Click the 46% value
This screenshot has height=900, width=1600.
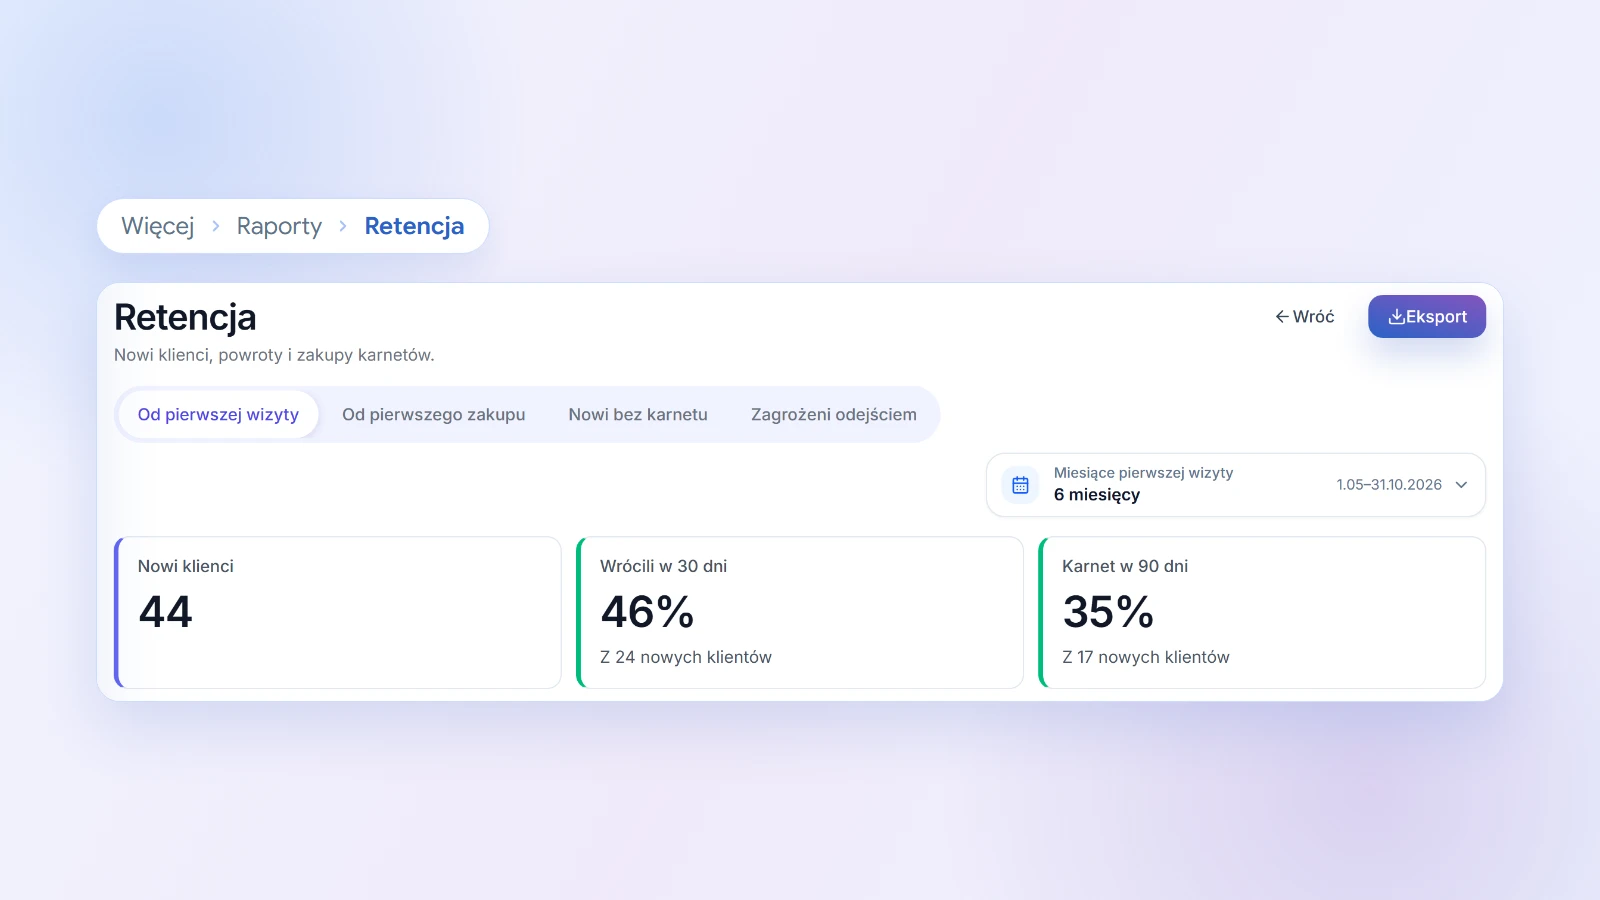[647, 612]
